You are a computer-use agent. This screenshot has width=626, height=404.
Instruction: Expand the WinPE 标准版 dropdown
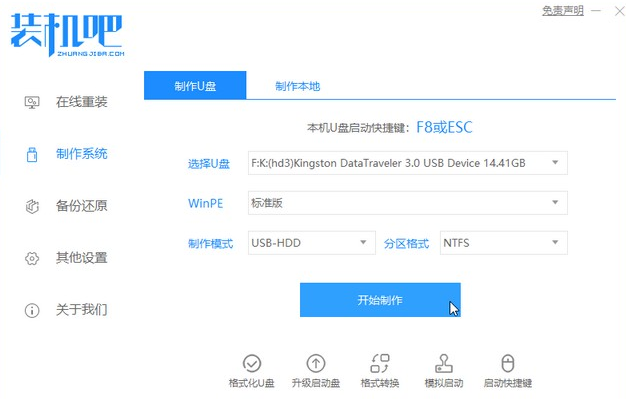408,203
